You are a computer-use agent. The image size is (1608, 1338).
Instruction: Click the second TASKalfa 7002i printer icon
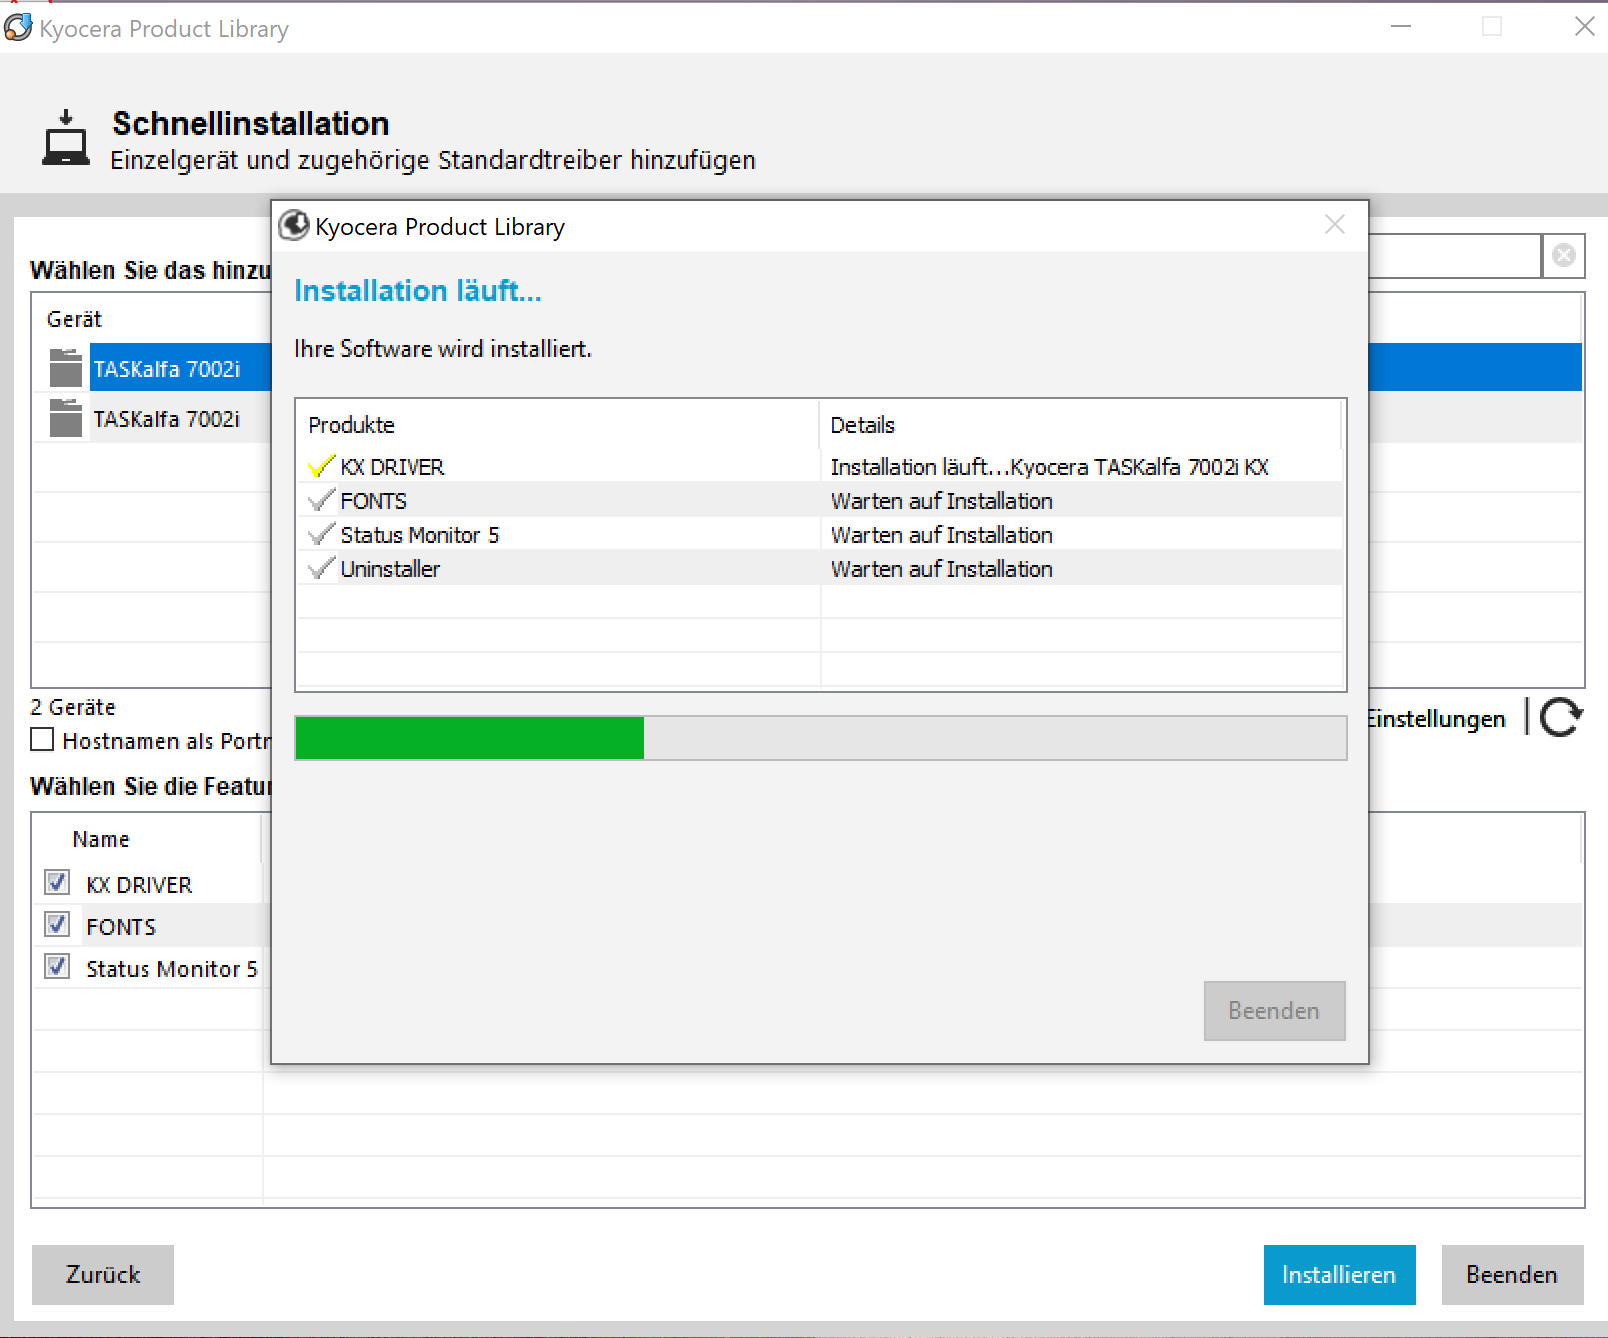point(66,418)
